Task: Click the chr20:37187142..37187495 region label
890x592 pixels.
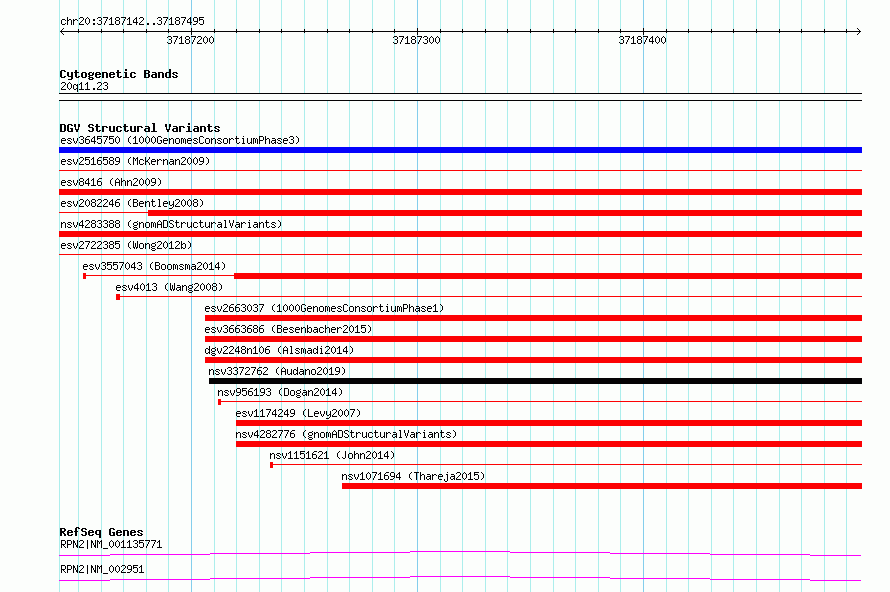Action: pyautogui.click(x=132, y=21)
